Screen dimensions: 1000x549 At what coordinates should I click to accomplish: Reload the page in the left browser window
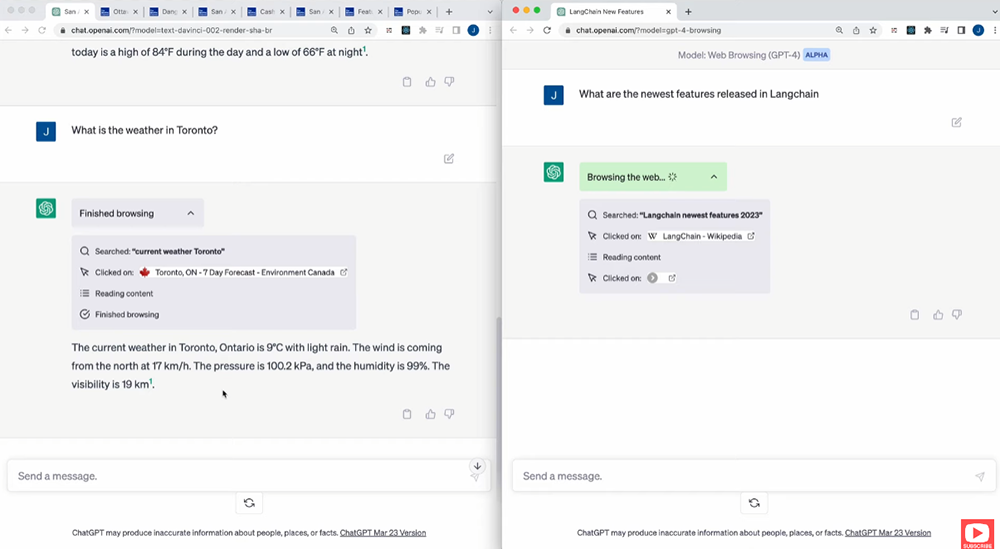point(42,30)
